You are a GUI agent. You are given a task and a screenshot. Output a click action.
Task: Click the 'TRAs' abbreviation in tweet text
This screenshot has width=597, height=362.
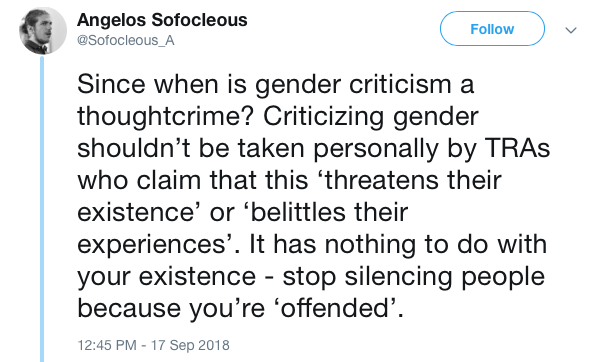coord(518,148)
